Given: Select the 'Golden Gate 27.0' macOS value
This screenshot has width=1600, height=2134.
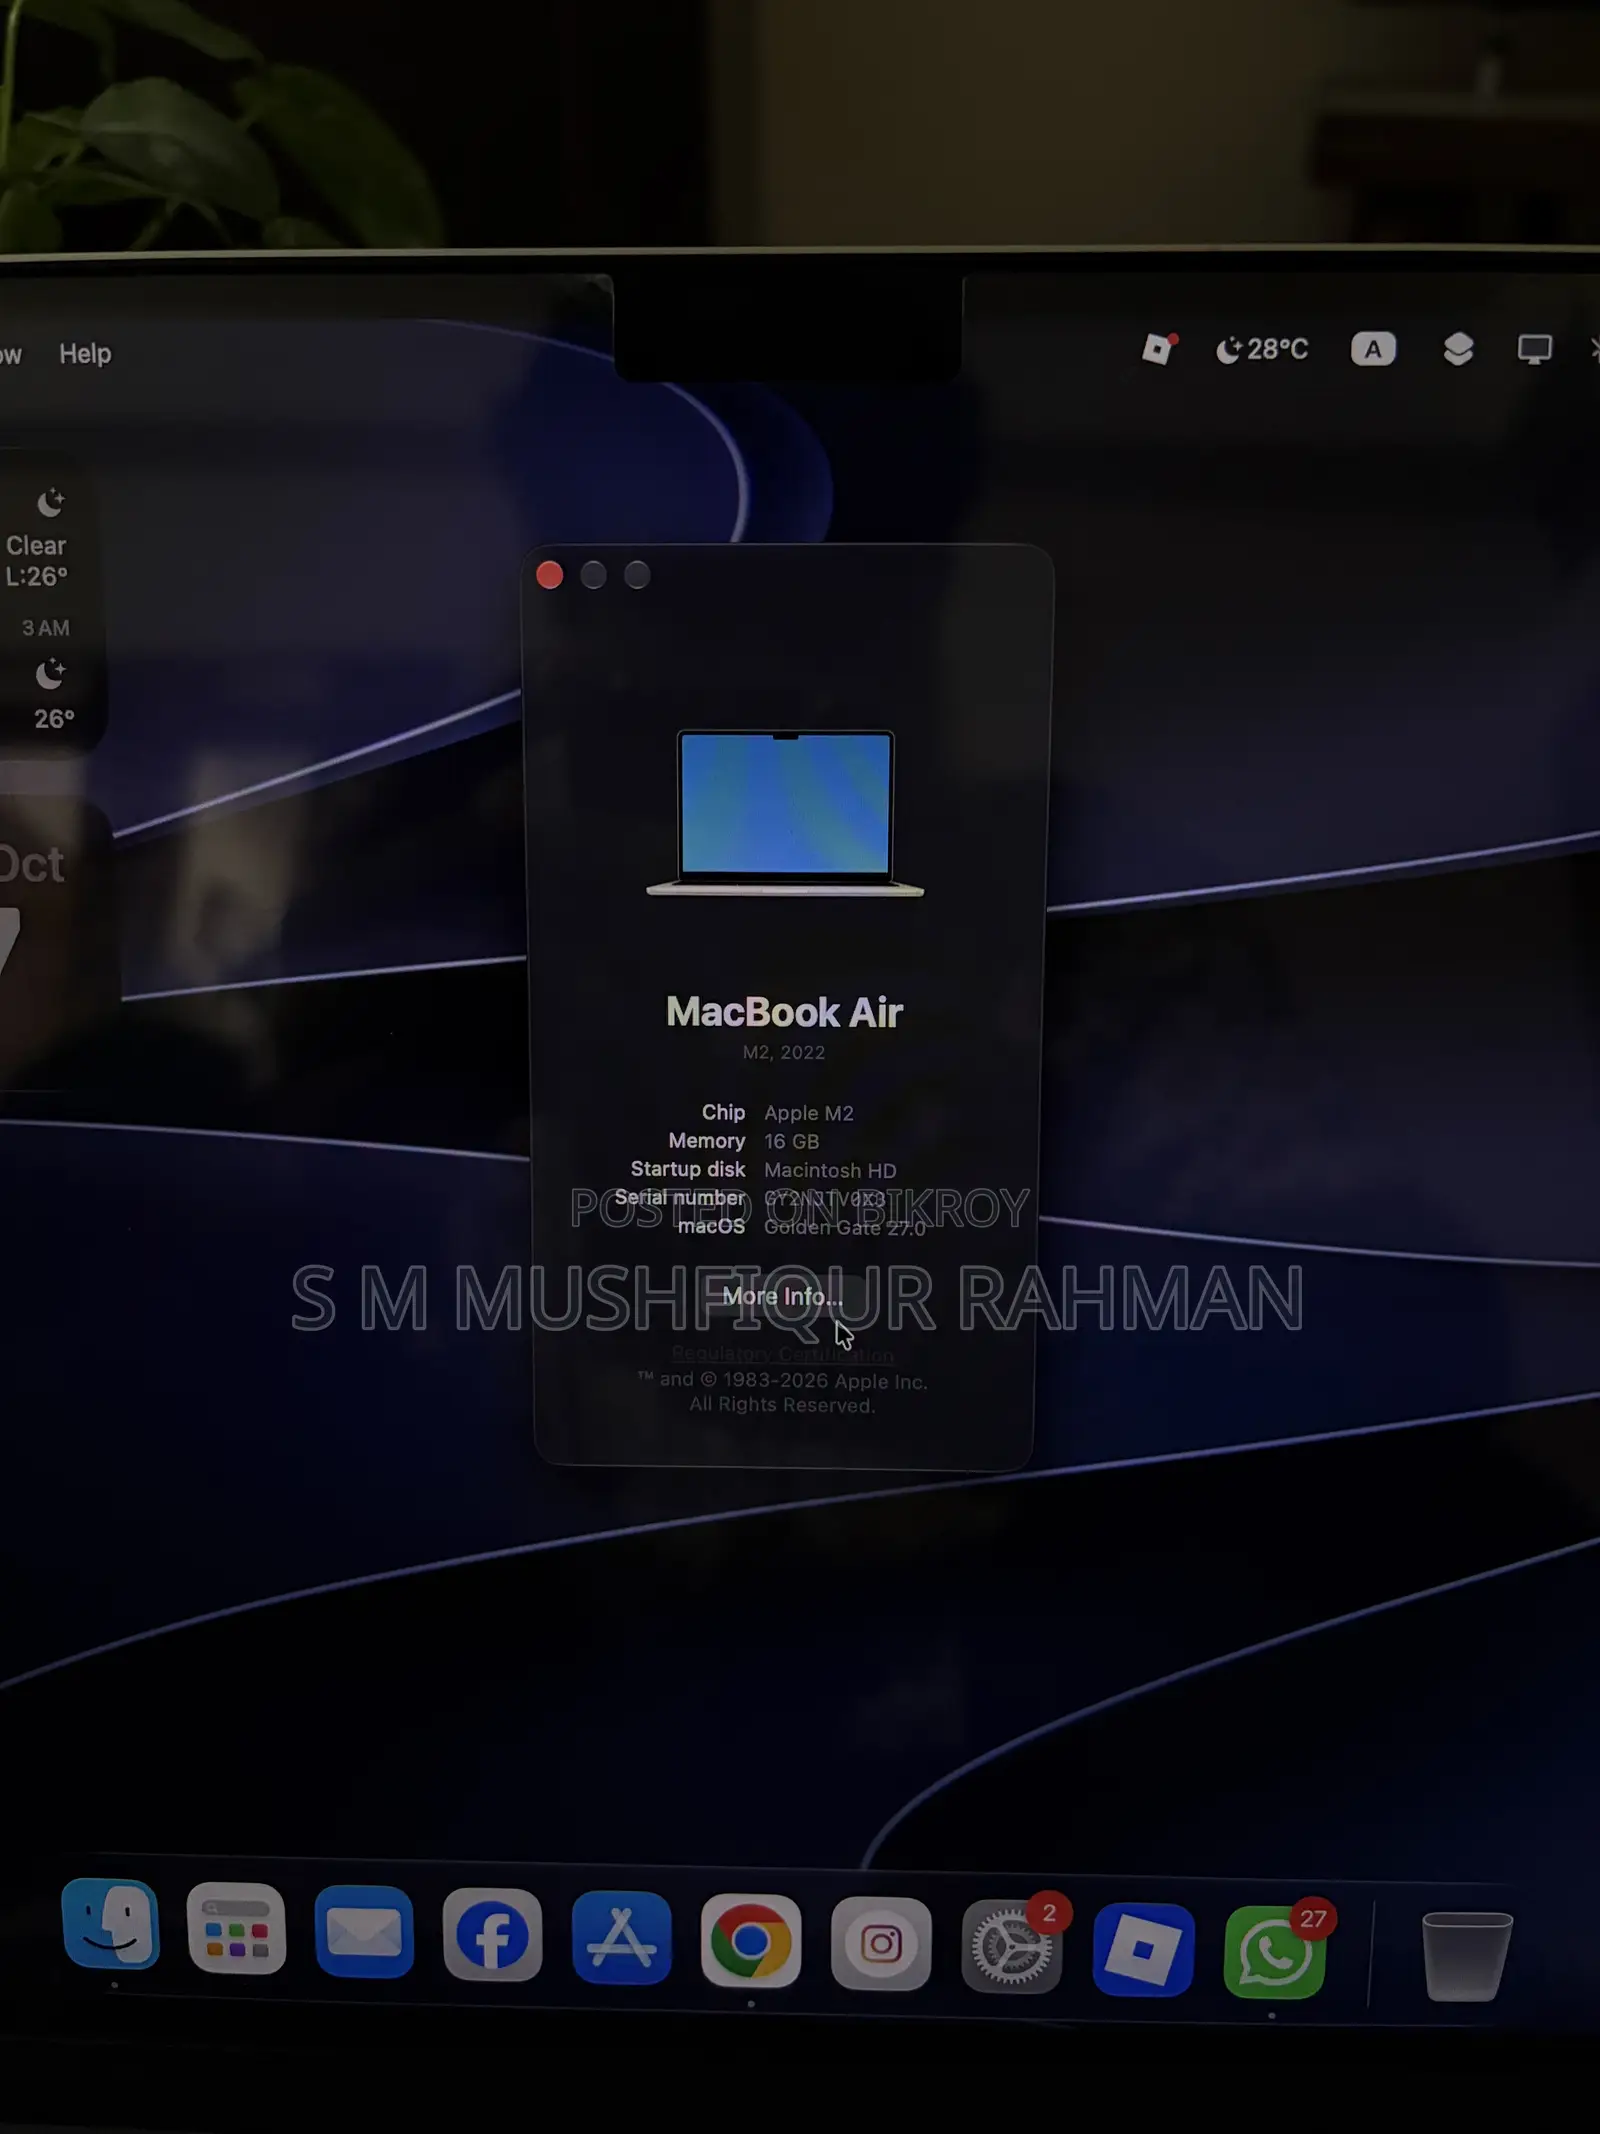Looking at the screenshot, I should click(844, 1227).
